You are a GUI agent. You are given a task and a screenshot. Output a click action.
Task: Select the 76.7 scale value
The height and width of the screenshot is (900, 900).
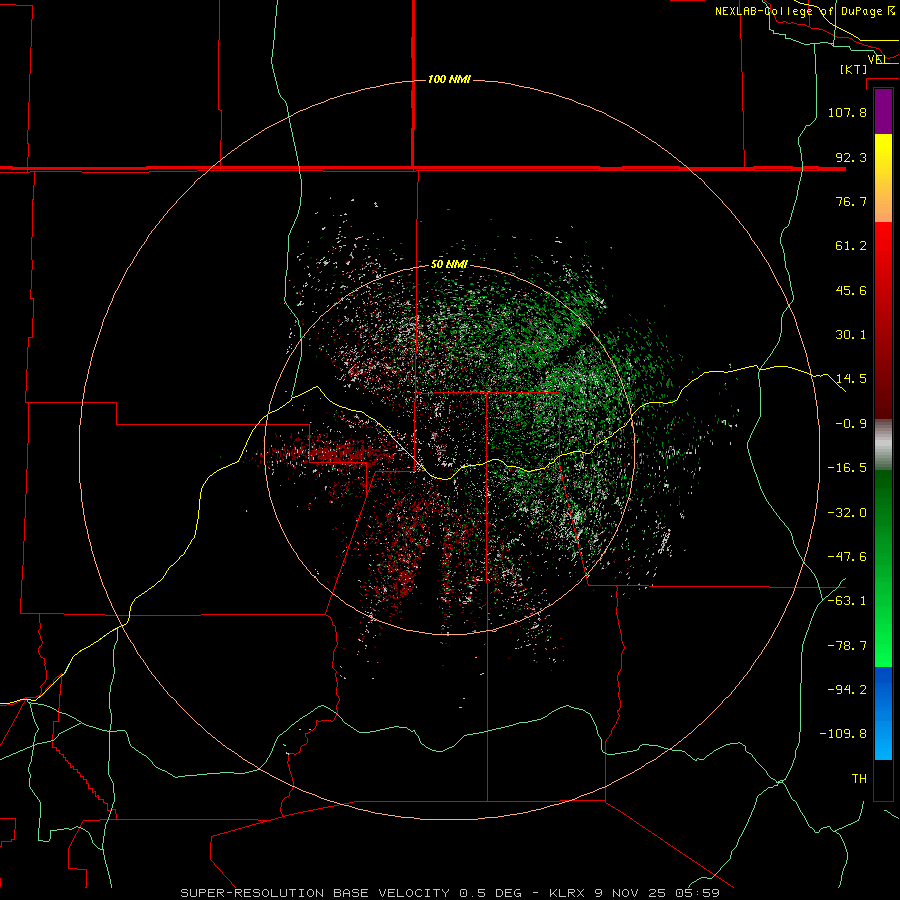(x=851, y=201)
